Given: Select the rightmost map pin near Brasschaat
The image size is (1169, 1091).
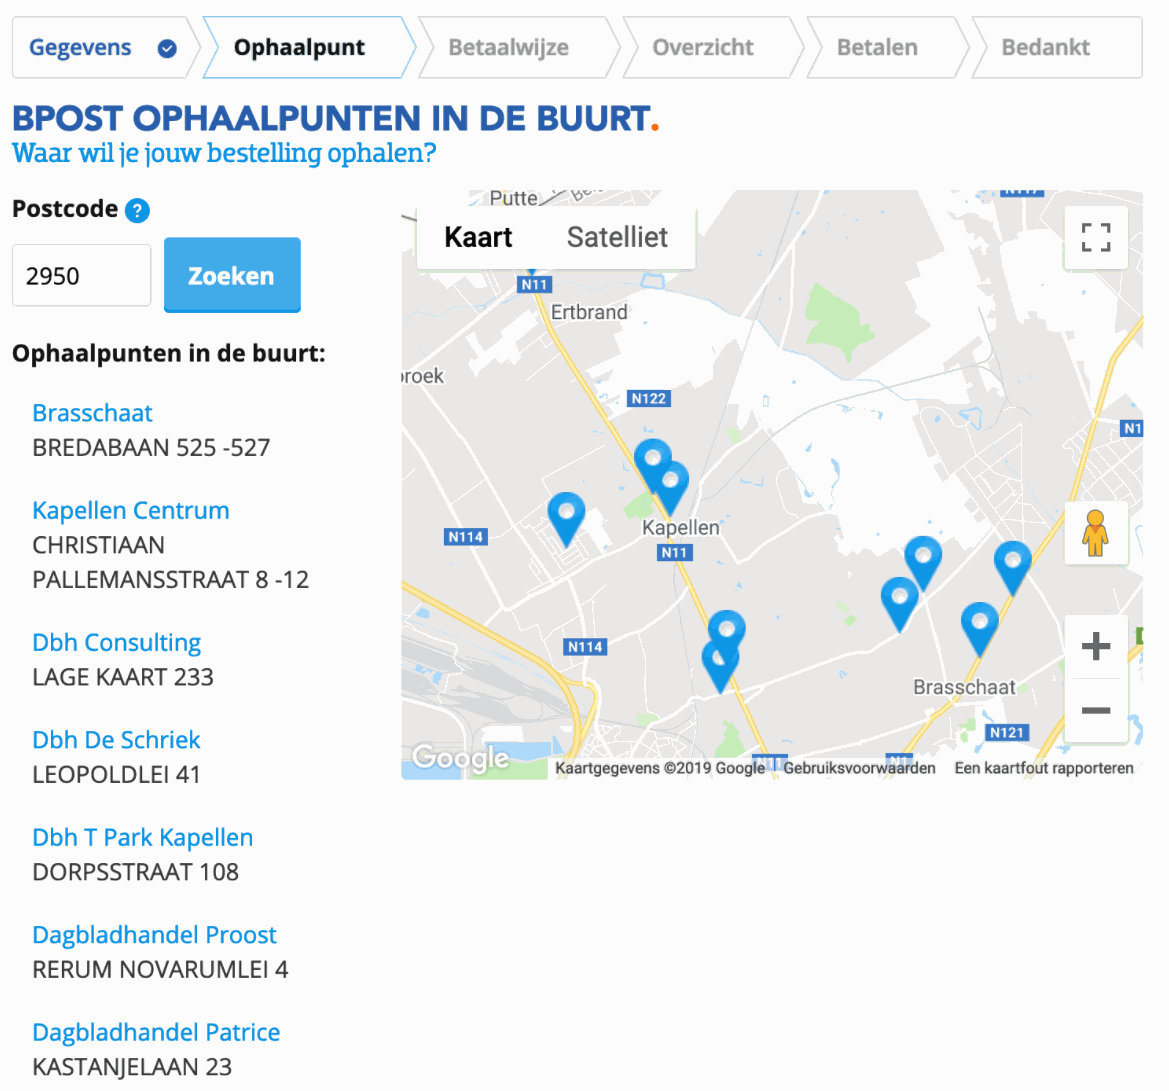Looking at the screenshot, I should pyautogui.click(x=1012, y=567).
